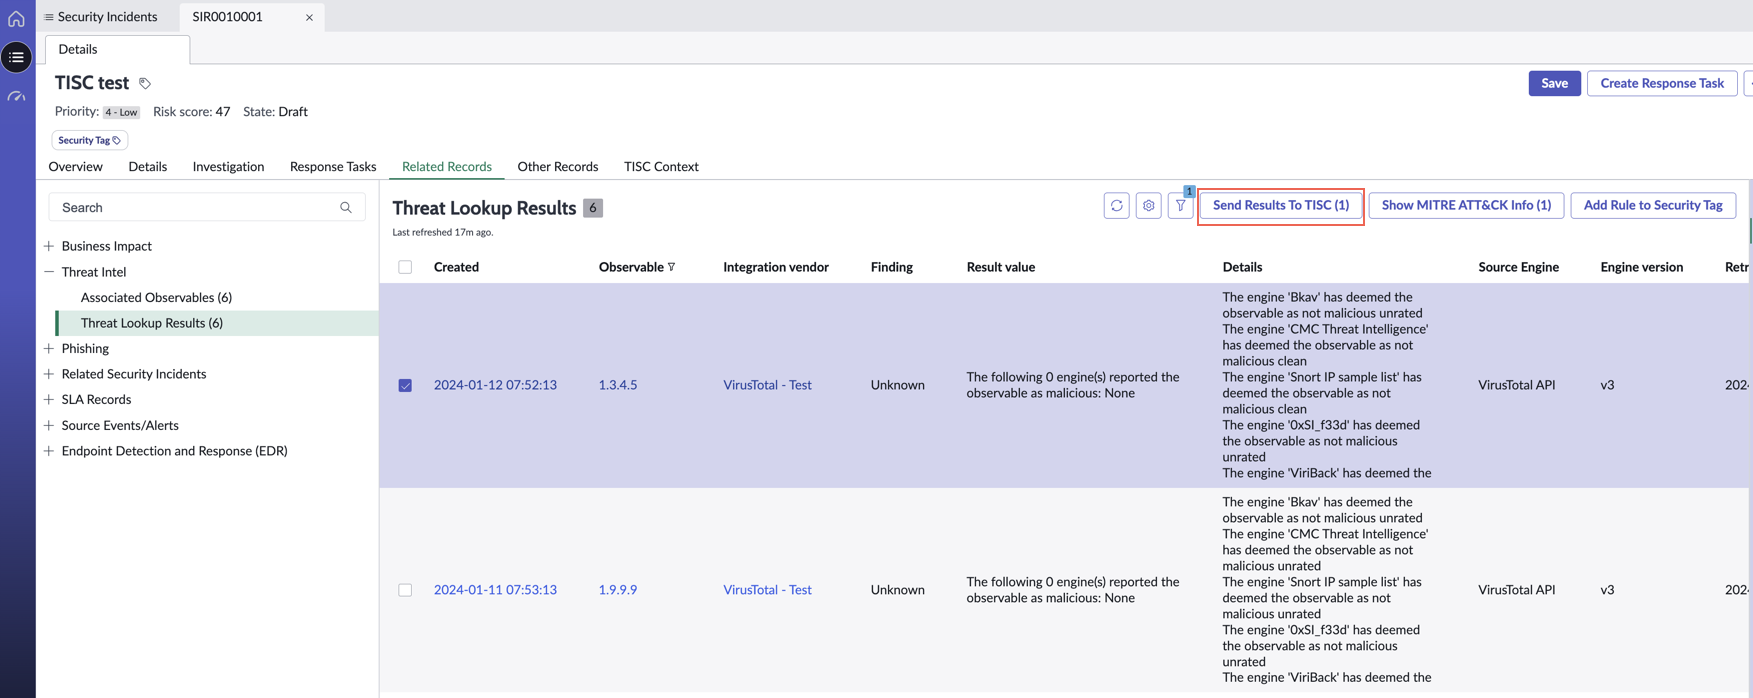Screen dimensions: 1753x698
Task: Switch to the Investigation tab
Action: 228,167
